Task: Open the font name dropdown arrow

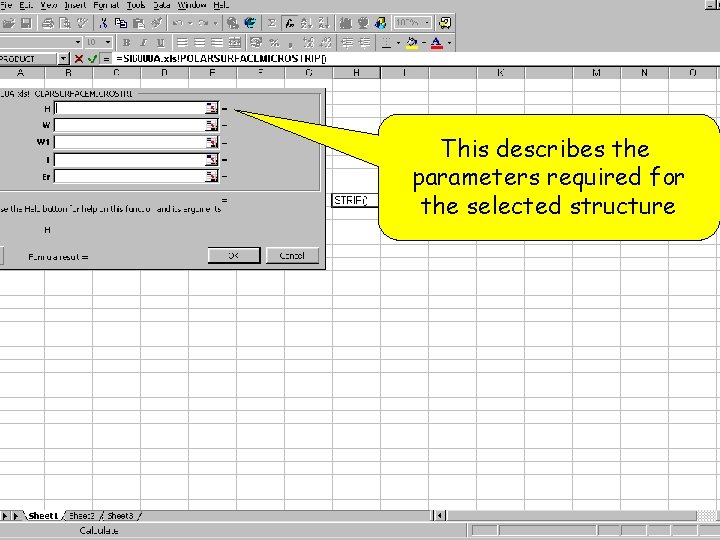Action: pos(78,43)
